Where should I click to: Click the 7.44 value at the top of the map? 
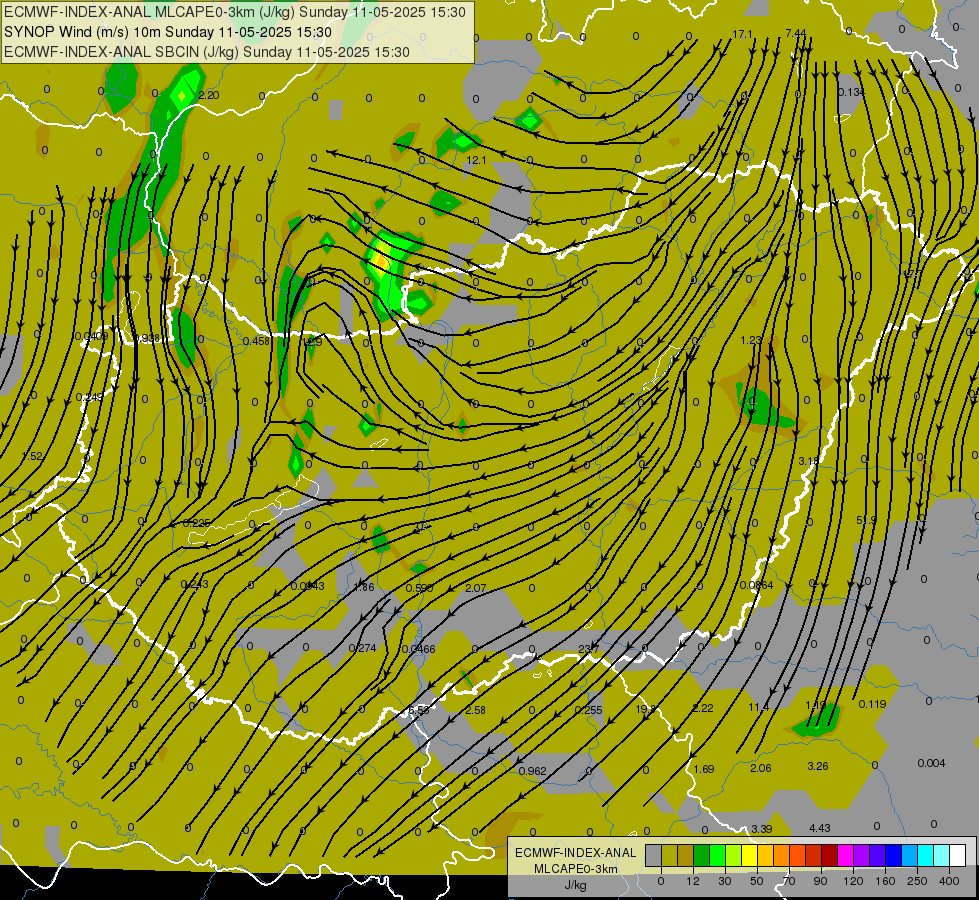click(x=795, y=32)
